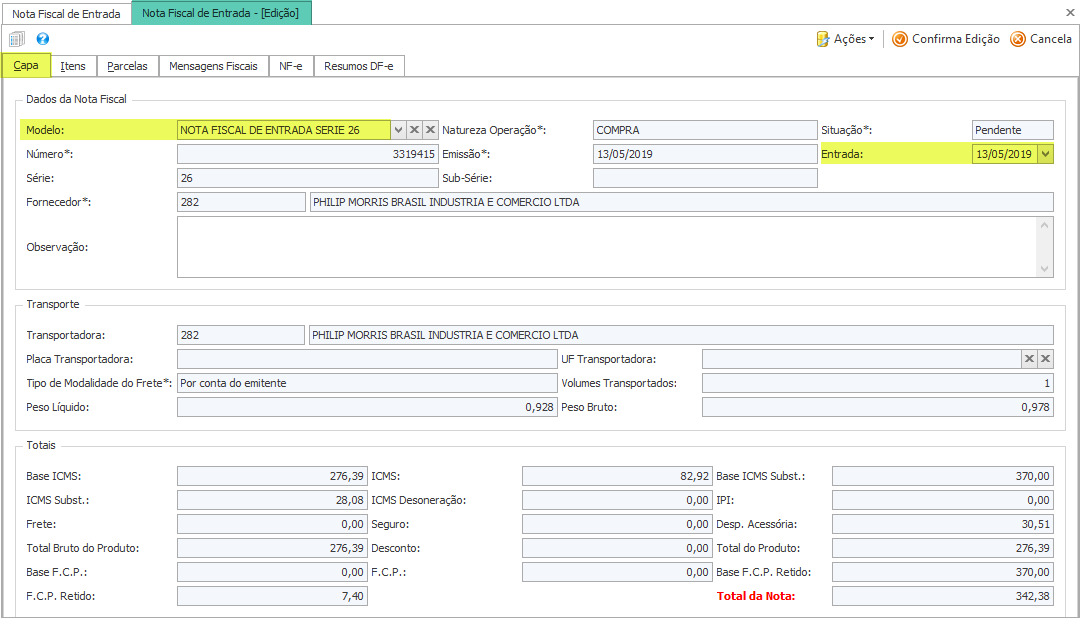Click the blue help question mark icon
The image size is (1081, 619).
(x=43, y=39)
